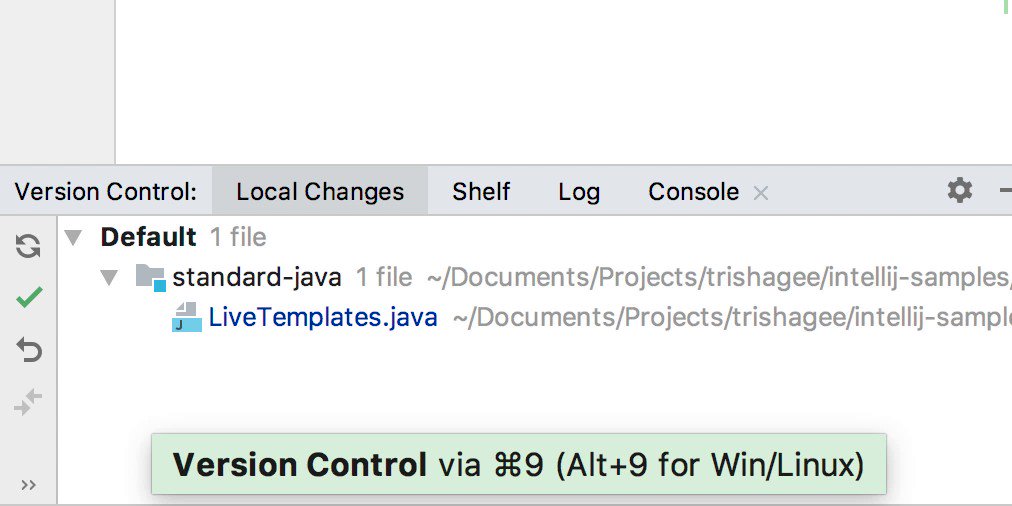Click the Version Control shortcut hint banner
The width and height of the screenshot is (1012, 506).
(x=518, y=465)
